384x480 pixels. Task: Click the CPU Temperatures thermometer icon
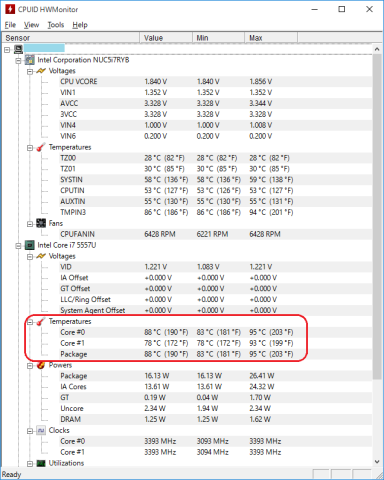[41, 321]
